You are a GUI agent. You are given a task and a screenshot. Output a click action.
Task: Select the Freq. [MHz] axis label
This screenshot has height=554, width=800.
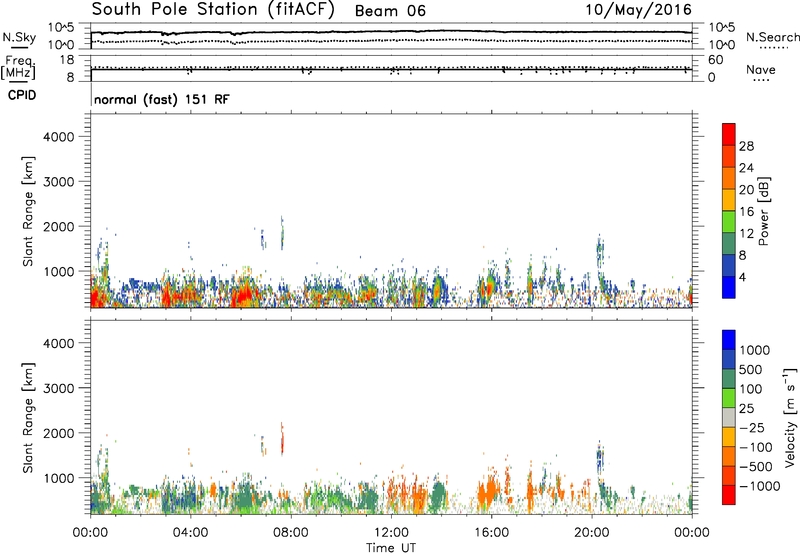coord(18,67)
